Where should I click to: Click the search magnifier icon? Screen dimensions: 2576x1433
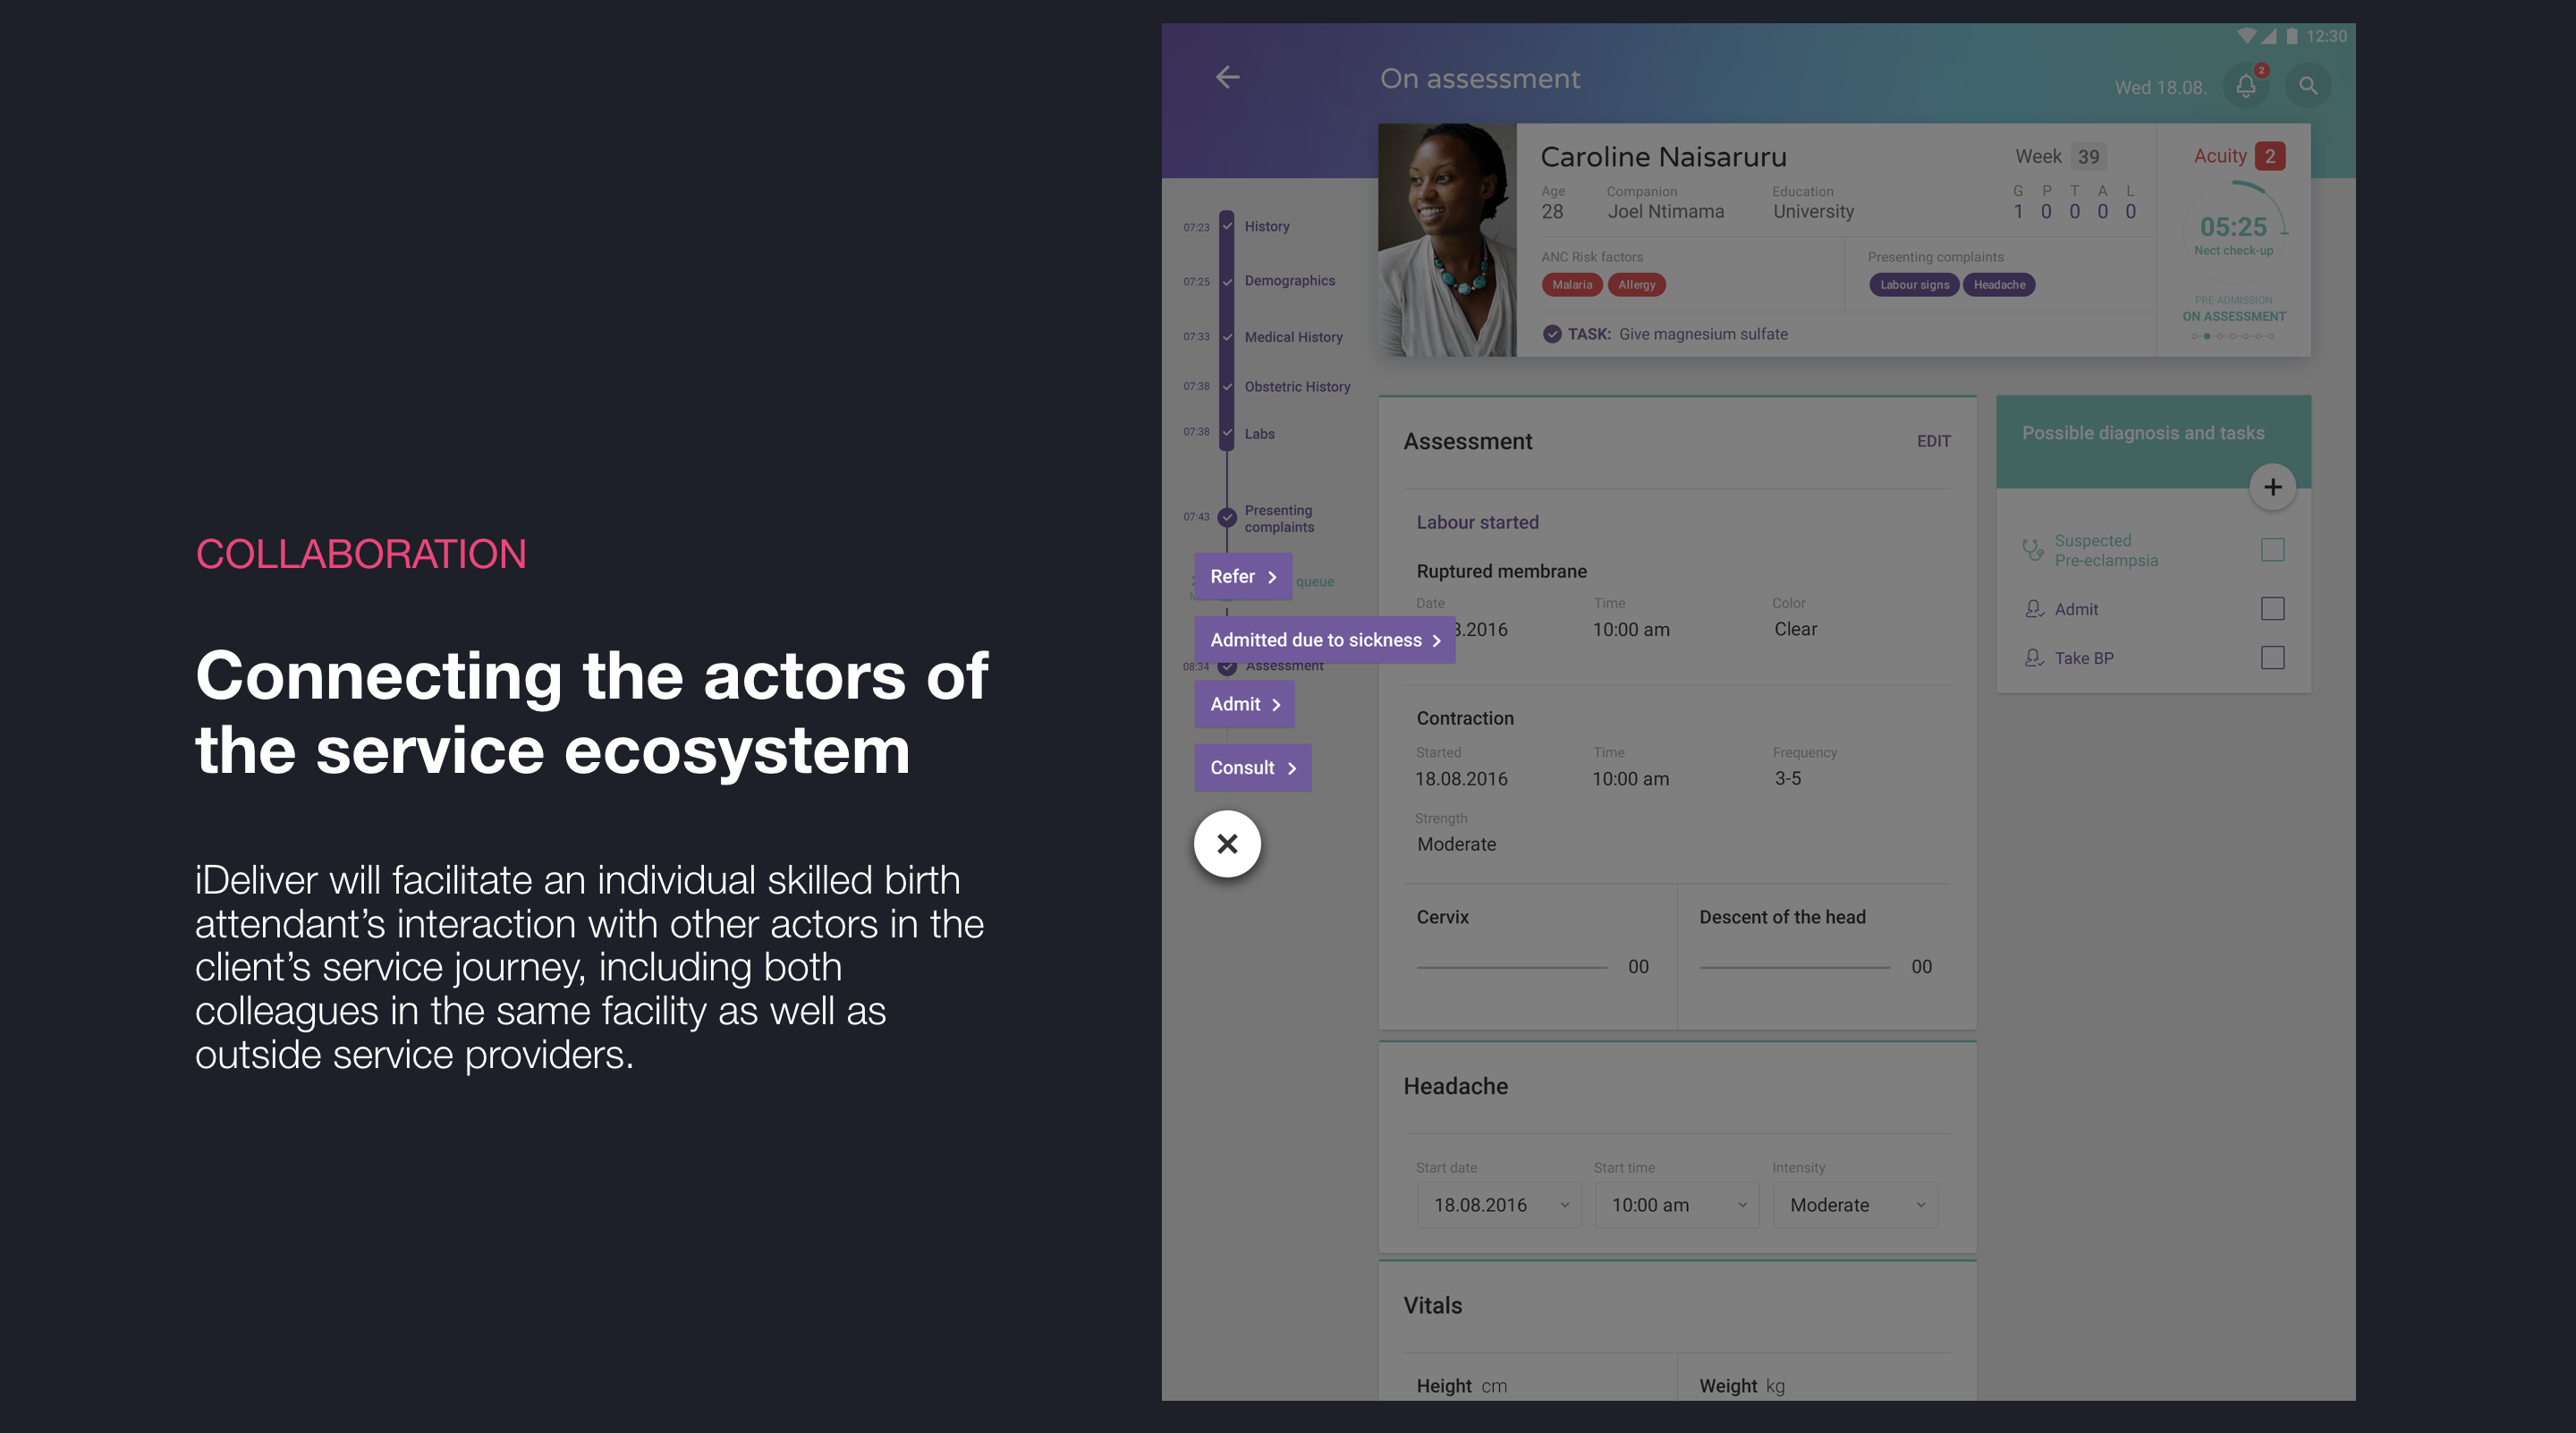point(2308,86)
